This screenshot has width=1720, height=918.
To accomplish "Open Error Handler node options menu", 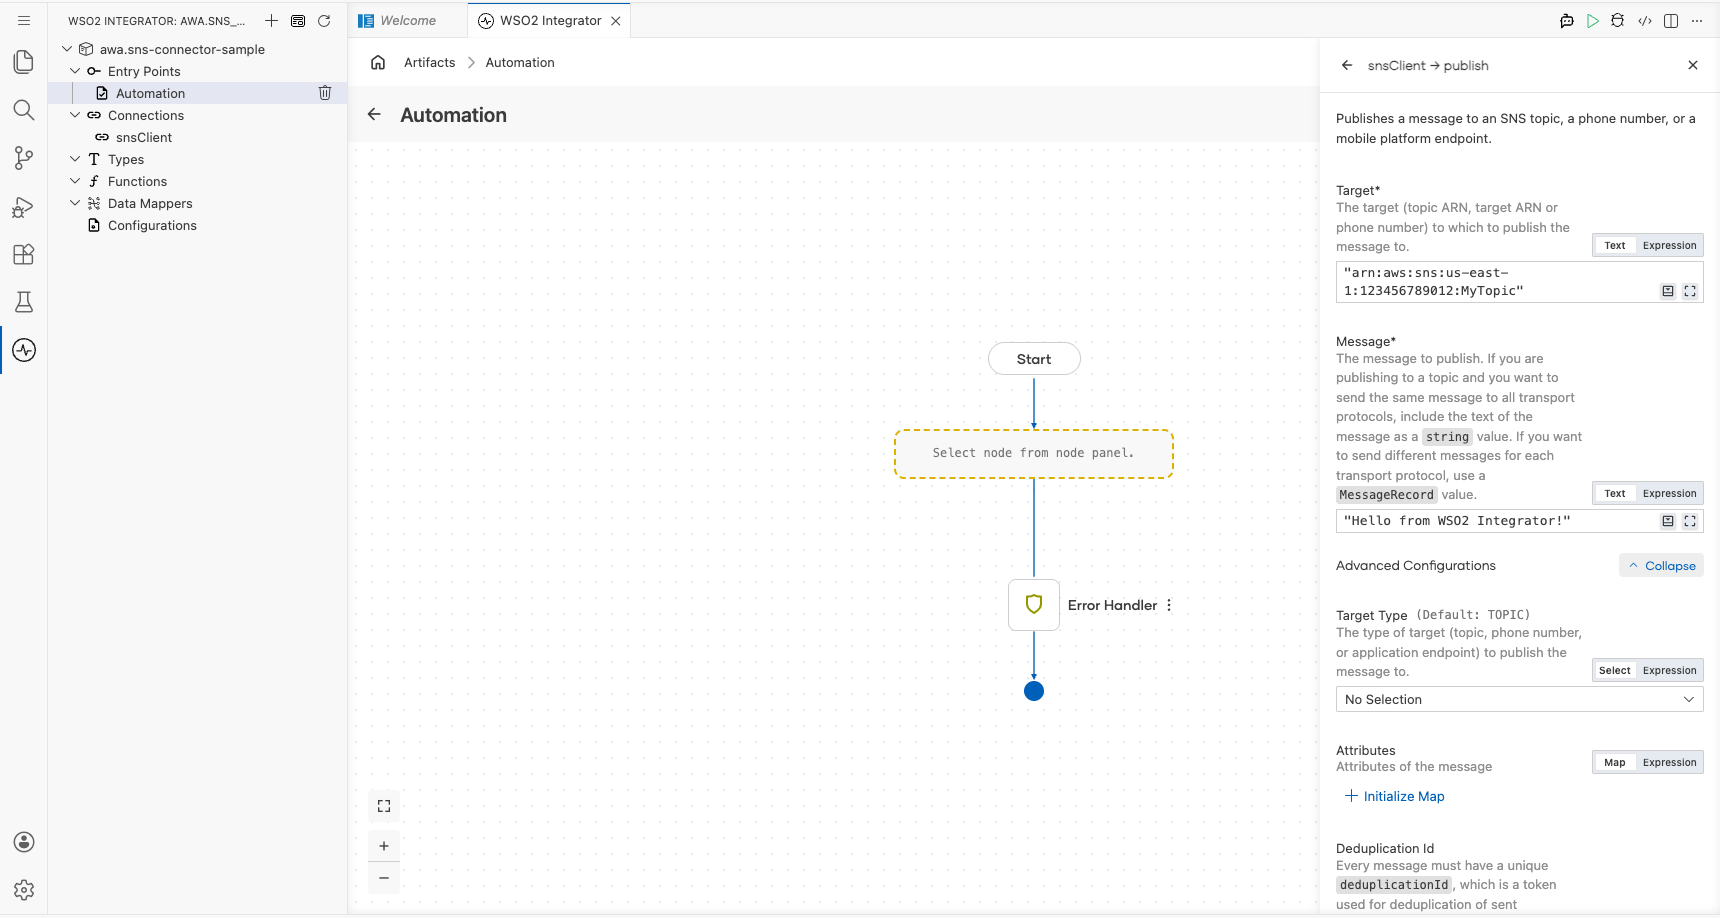I will pos(1169,605).
